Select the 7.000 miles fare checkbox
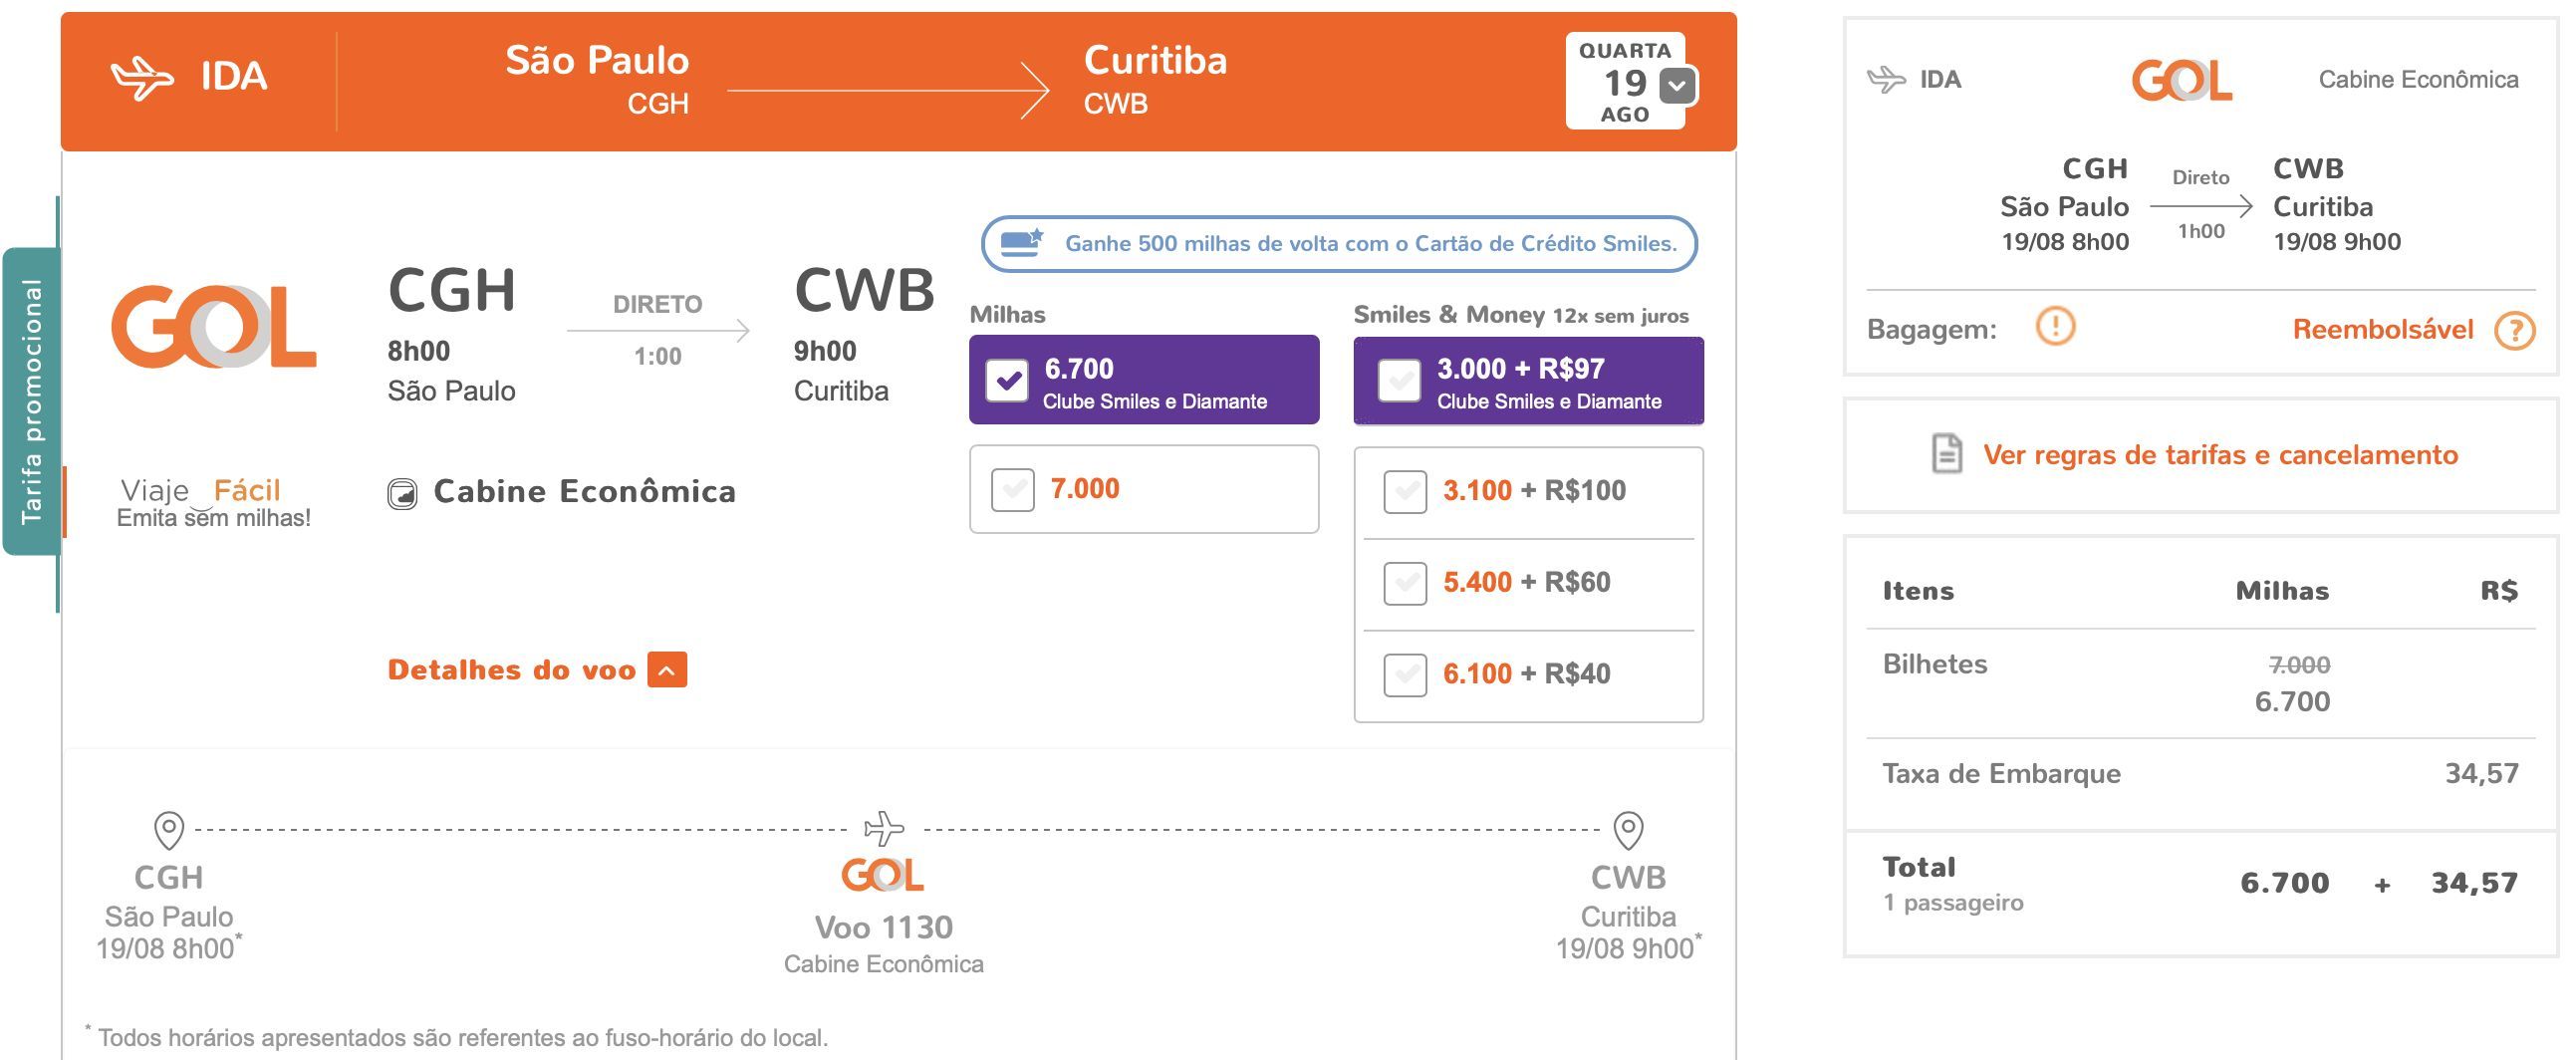The width and height of the screenshot is (2576, 1060). [x=1012, y=490]
